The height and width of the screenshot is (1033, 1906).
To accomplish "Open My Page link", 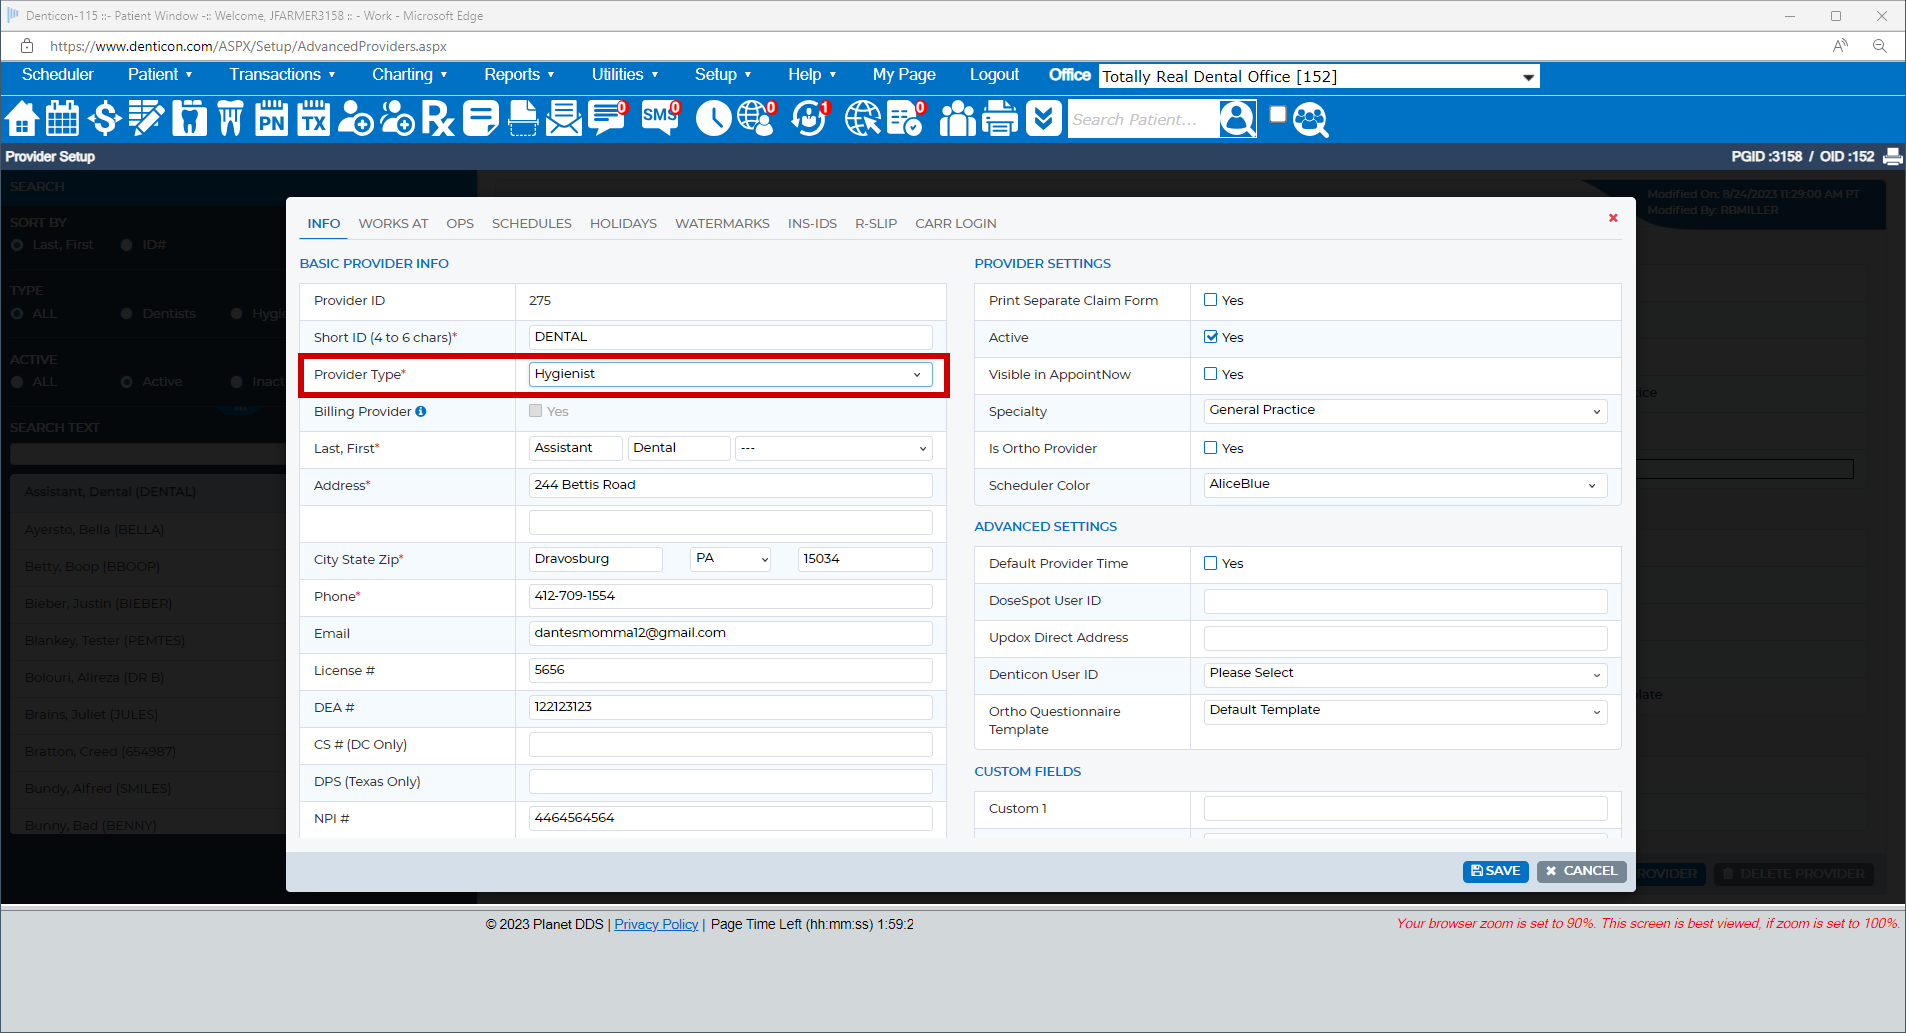I will coord(904,74).
